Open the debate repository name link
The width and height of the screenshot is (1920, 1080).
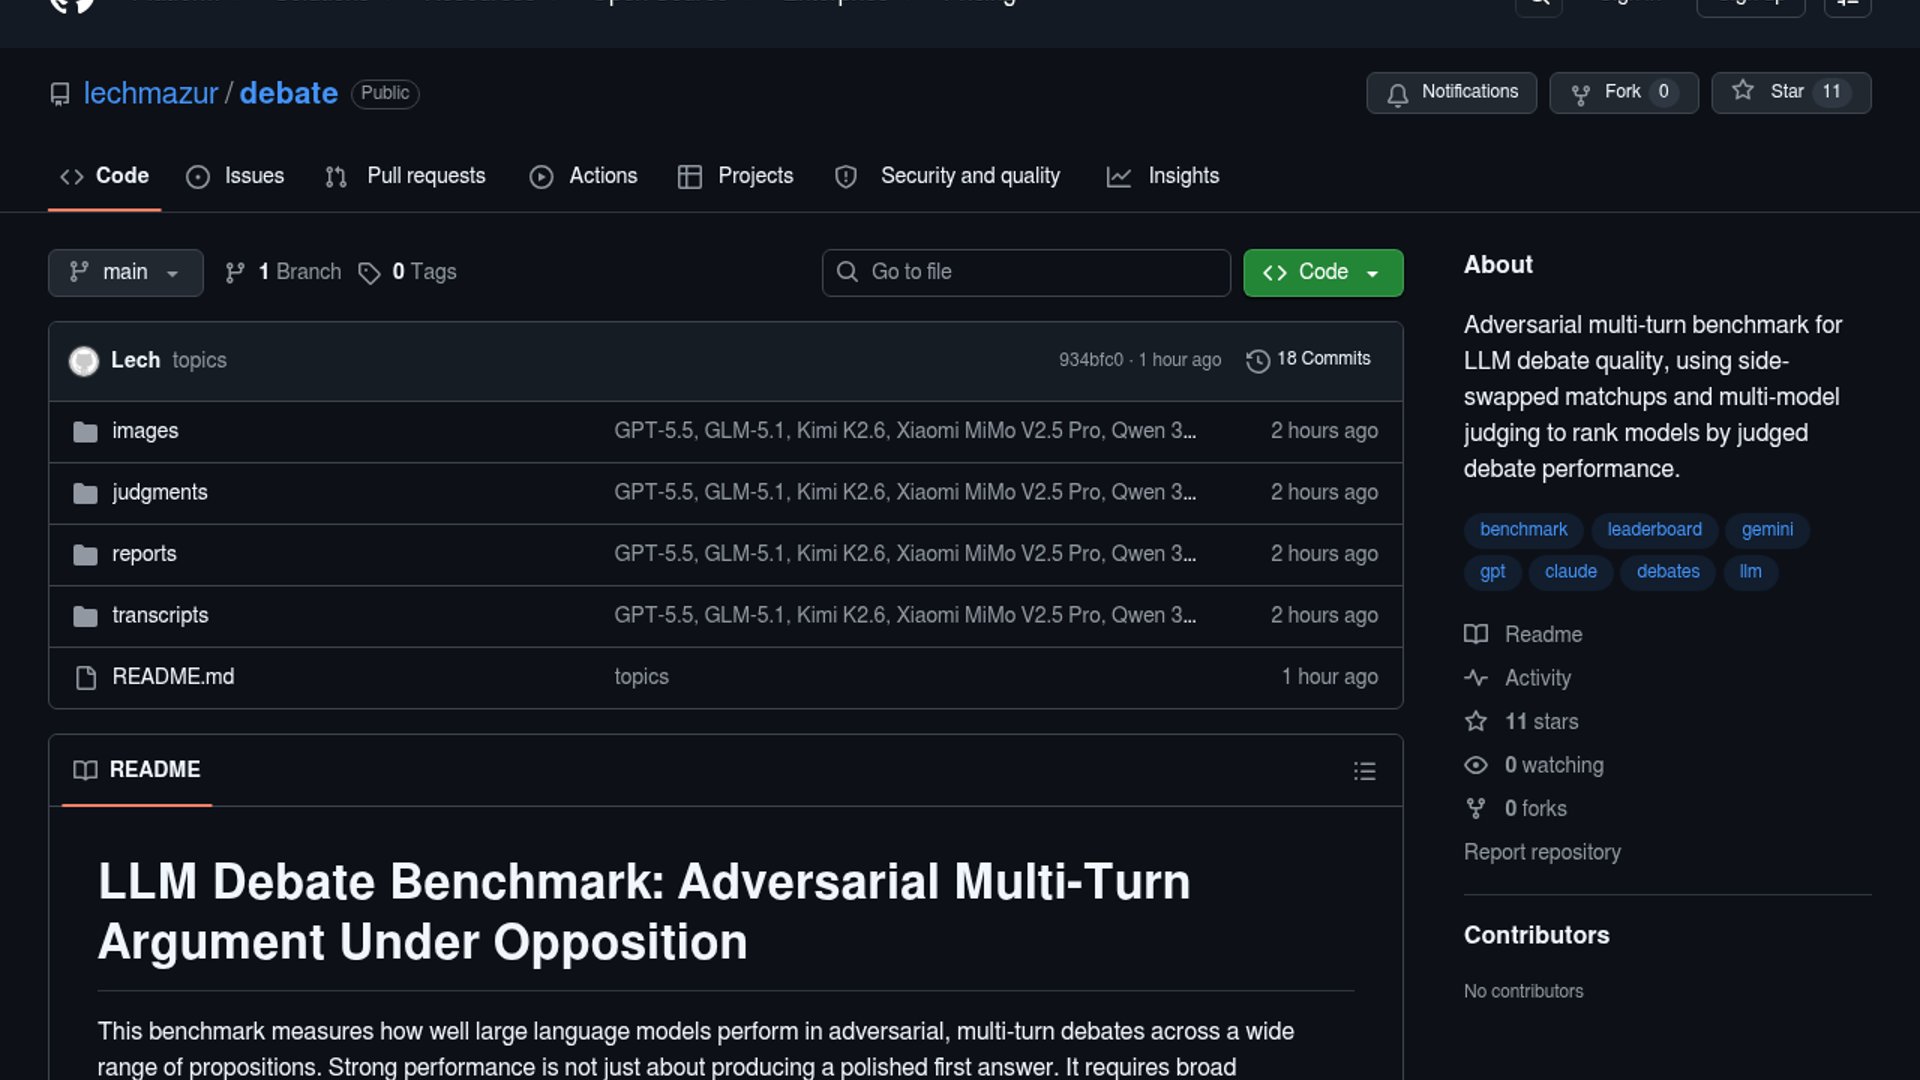pos(289,93)
